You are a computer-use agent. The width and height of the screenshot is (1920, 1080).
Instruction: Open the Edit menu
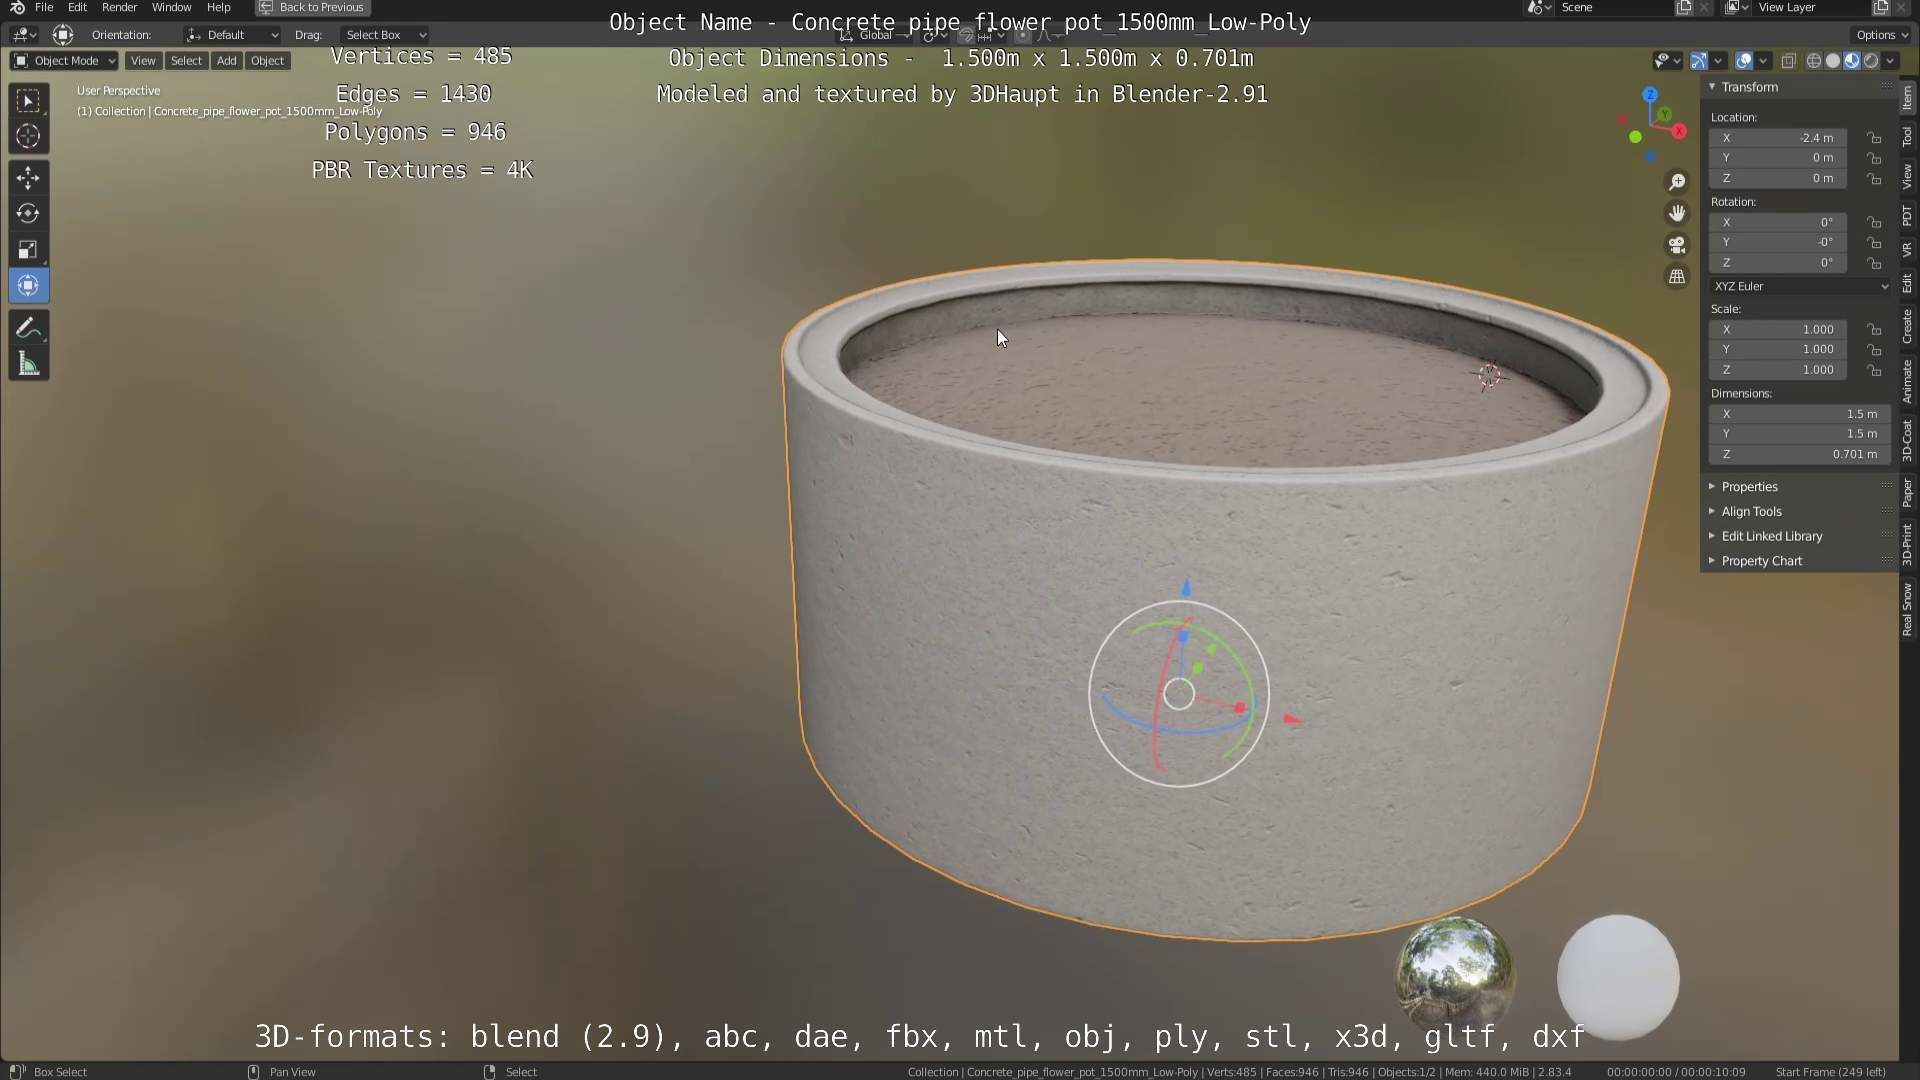(x=77, y=7)
